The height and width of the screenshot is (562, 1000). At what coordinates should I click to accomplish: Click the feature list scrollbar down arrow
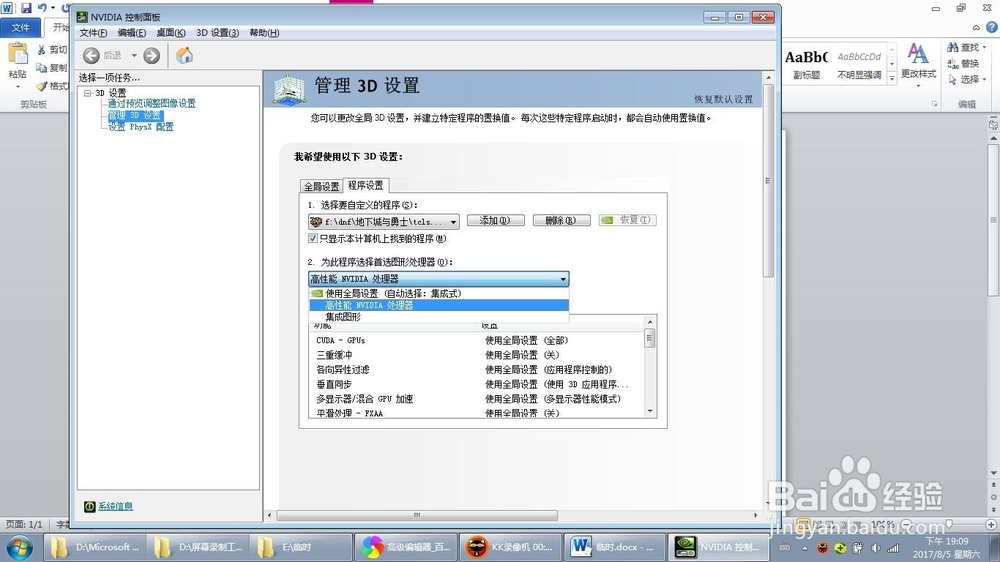[650, 411]
